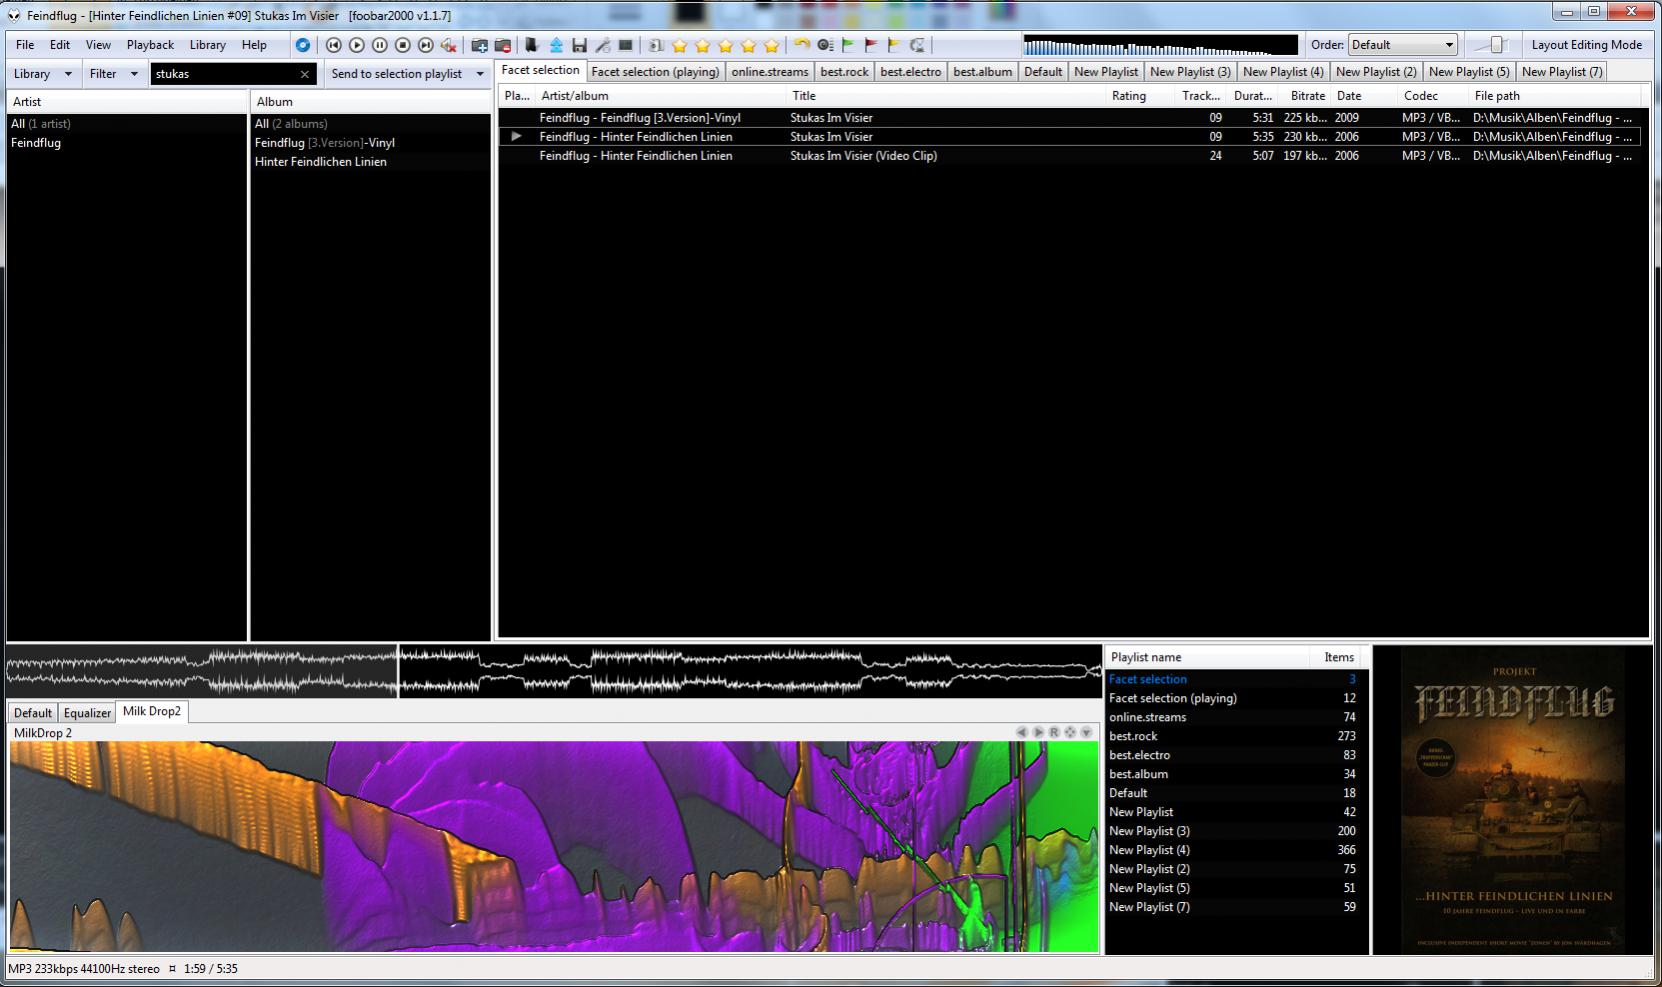The height and width of the screenshot is (987, 1662).
Task: Click the yellow flag toolbar icon
Action: click(894, 45)
